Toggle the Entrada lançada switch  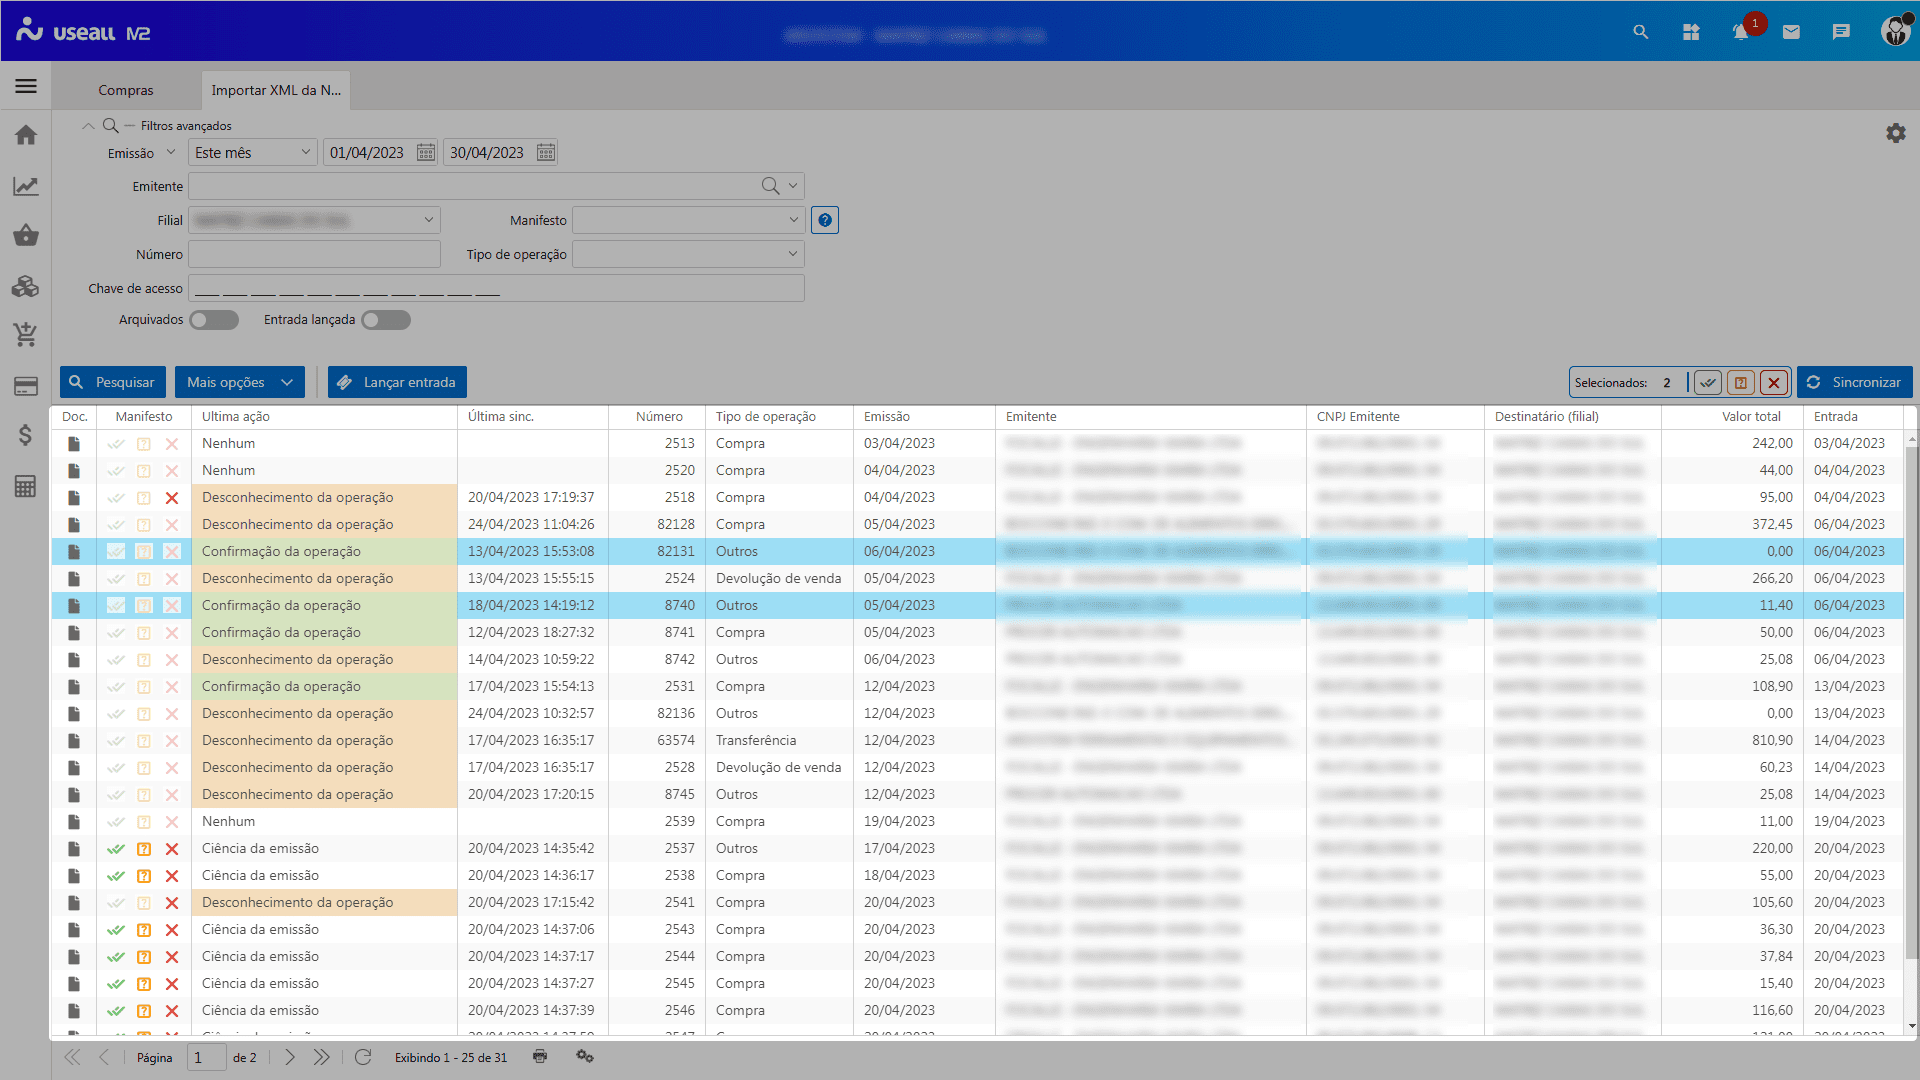tap(386, 320)
